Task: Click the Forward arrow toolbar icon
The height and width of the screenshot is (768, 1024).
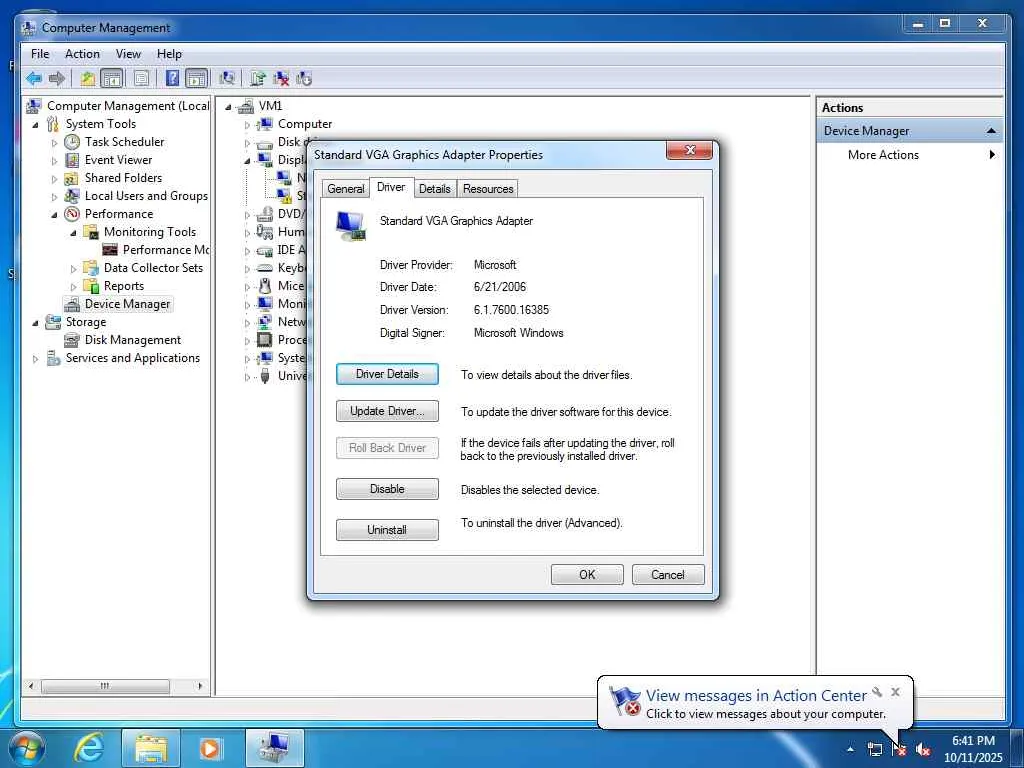Action: [57, 79]
